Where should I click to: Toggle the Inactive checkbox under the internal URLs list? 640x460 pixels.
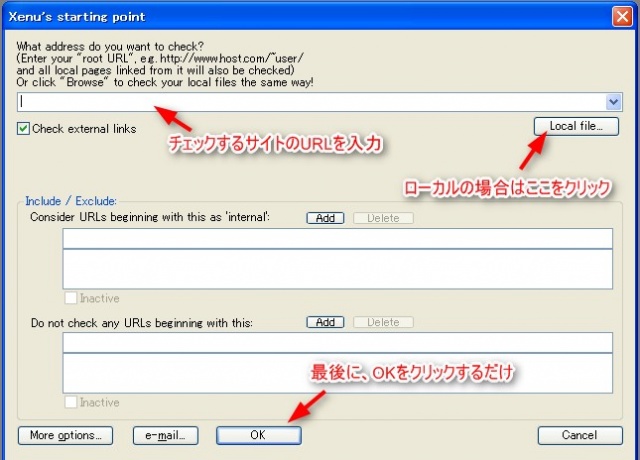point(71,298)
